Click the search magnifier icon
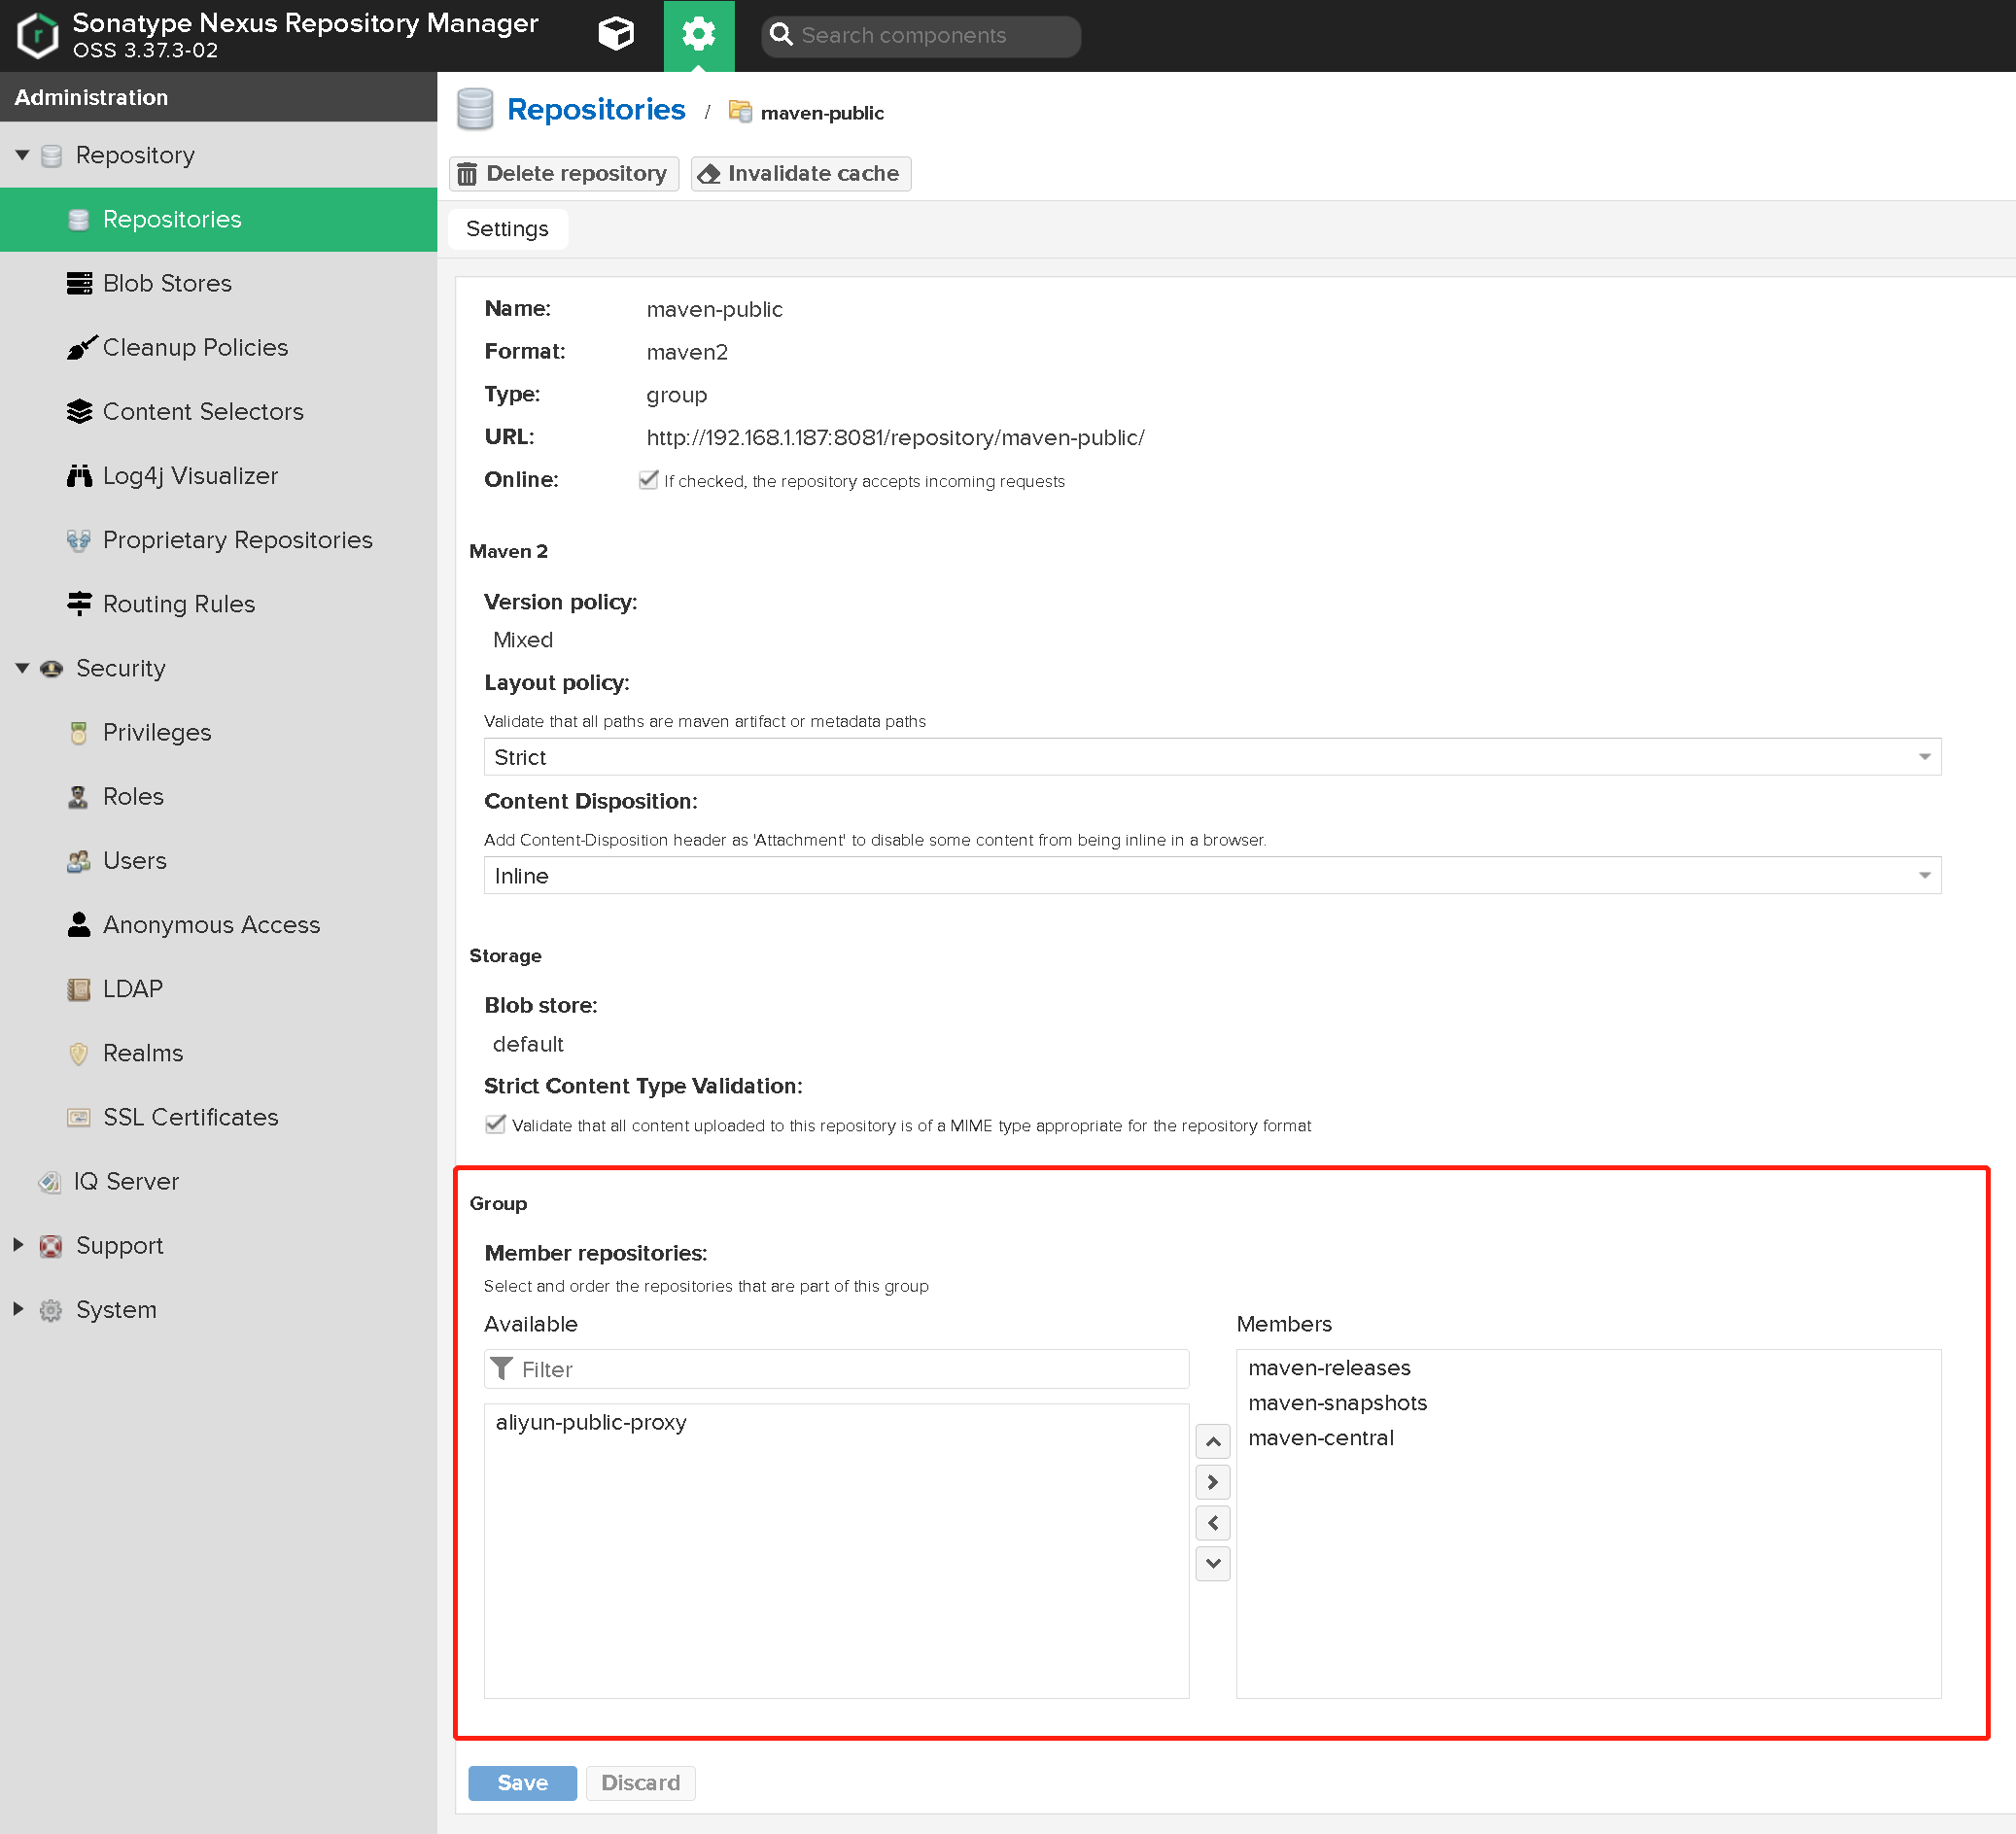The image size is (2016, 1834). click(781, 35)
